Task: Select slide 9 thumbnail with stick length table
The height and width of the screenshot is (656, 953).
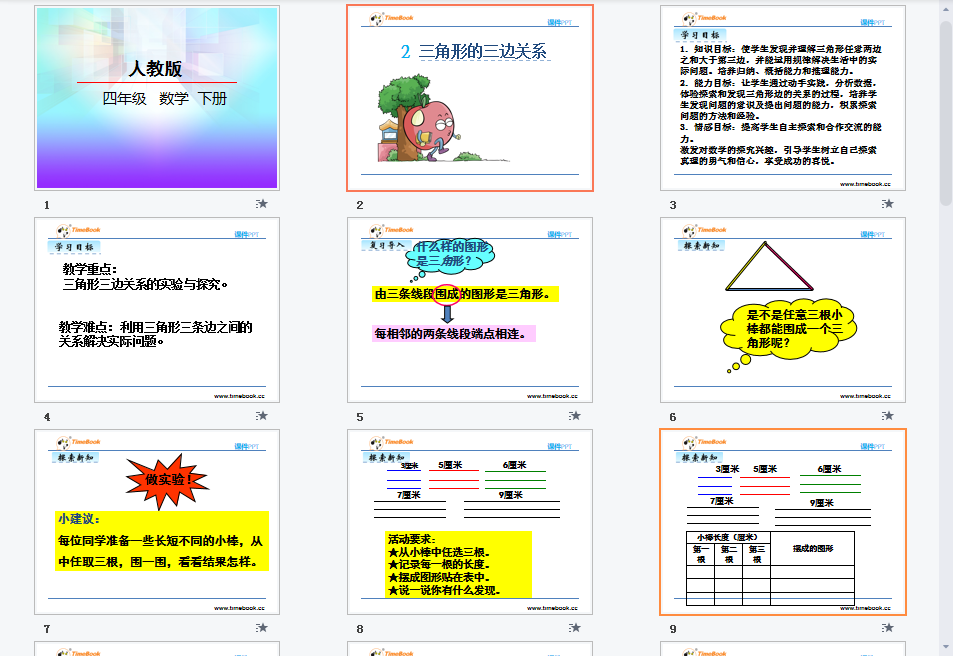Action: [783, 522]
